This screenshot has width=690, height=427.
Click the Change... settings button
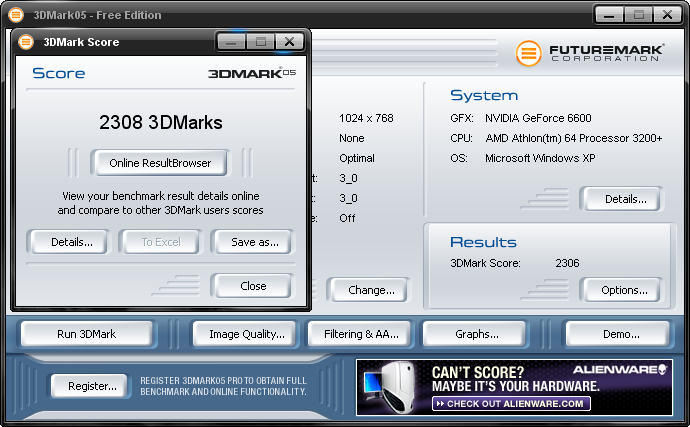tap(371, 291)
